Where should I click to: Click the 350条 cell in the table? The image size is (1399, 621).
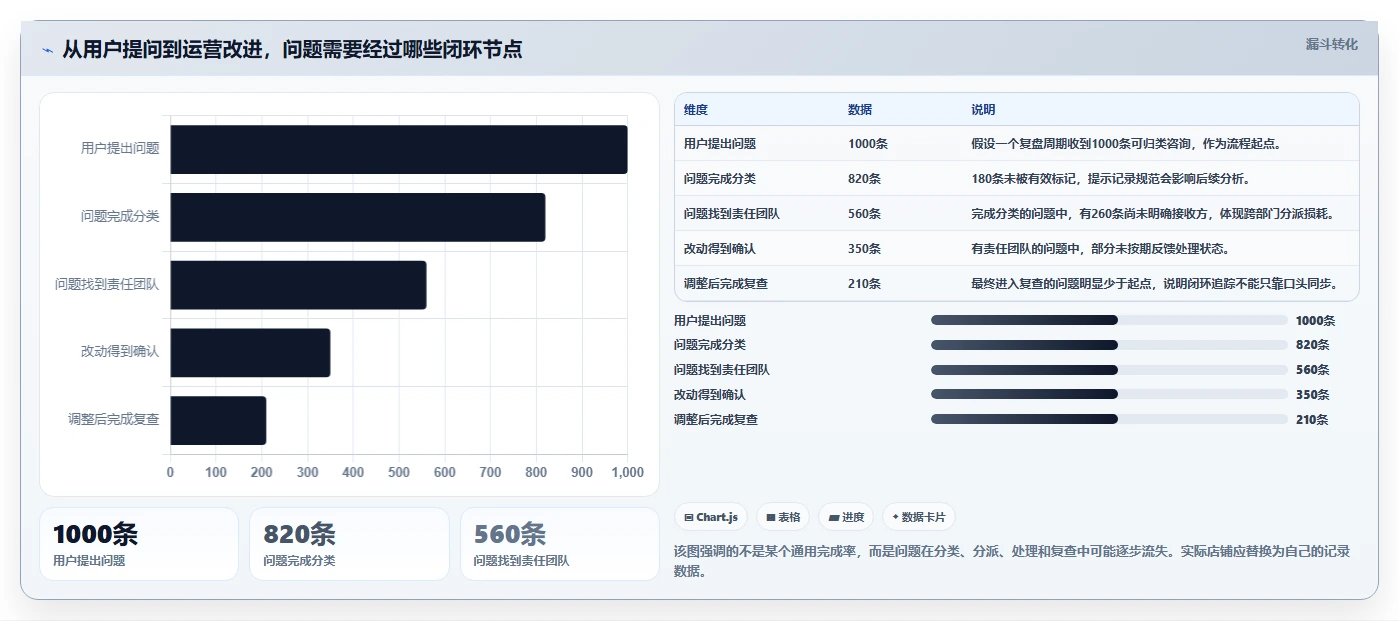865,249
